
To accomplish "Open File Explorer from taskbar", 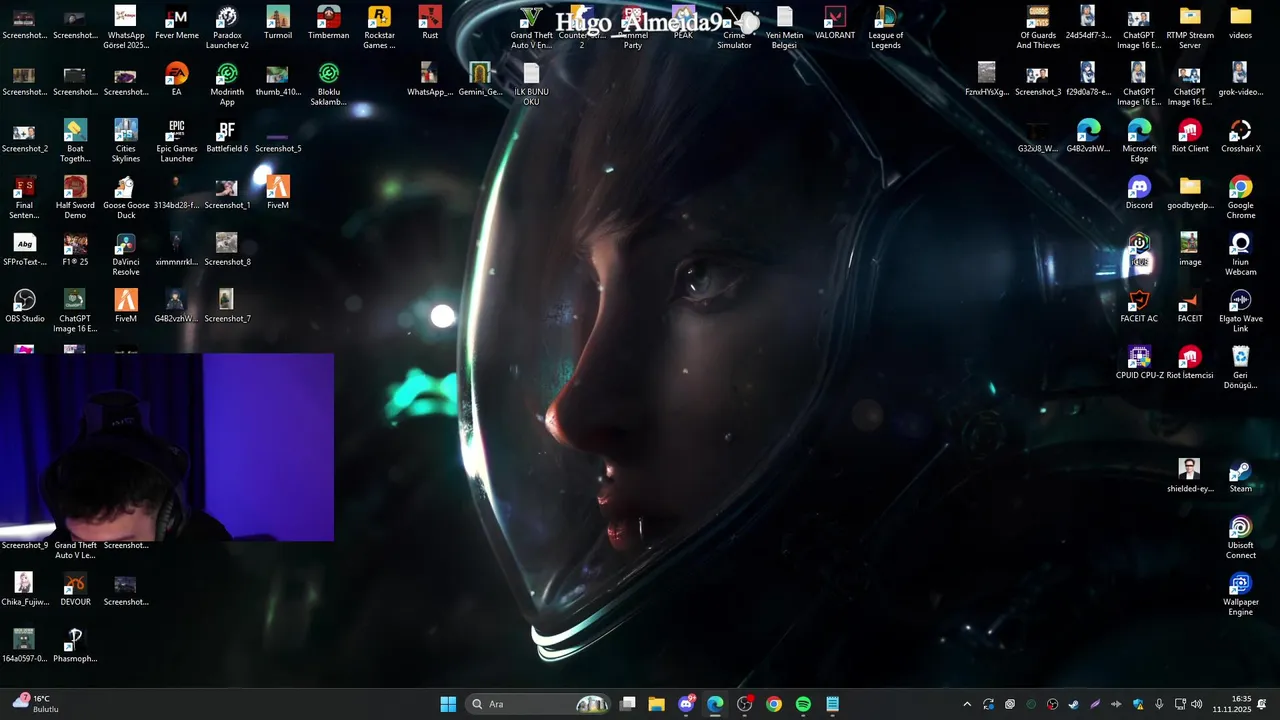I will pyautogui.click(x=656, y=704).
